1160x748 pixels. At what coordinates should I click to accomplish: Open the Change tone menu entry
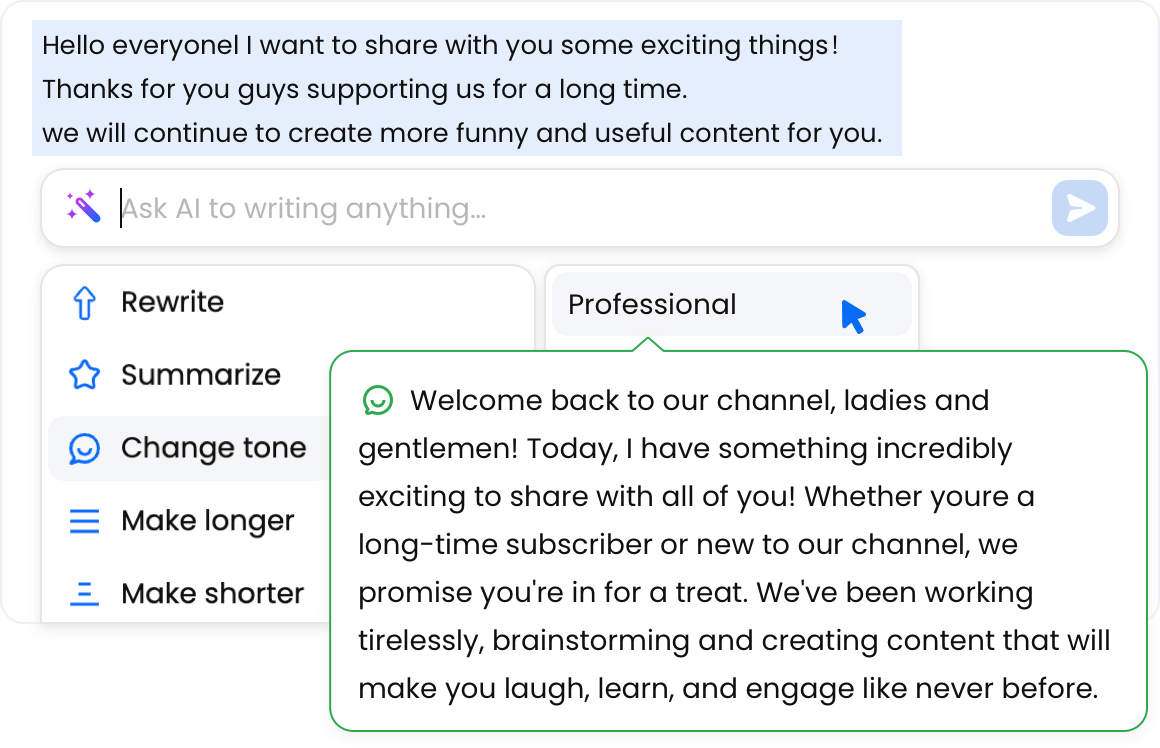click(213, 448)
